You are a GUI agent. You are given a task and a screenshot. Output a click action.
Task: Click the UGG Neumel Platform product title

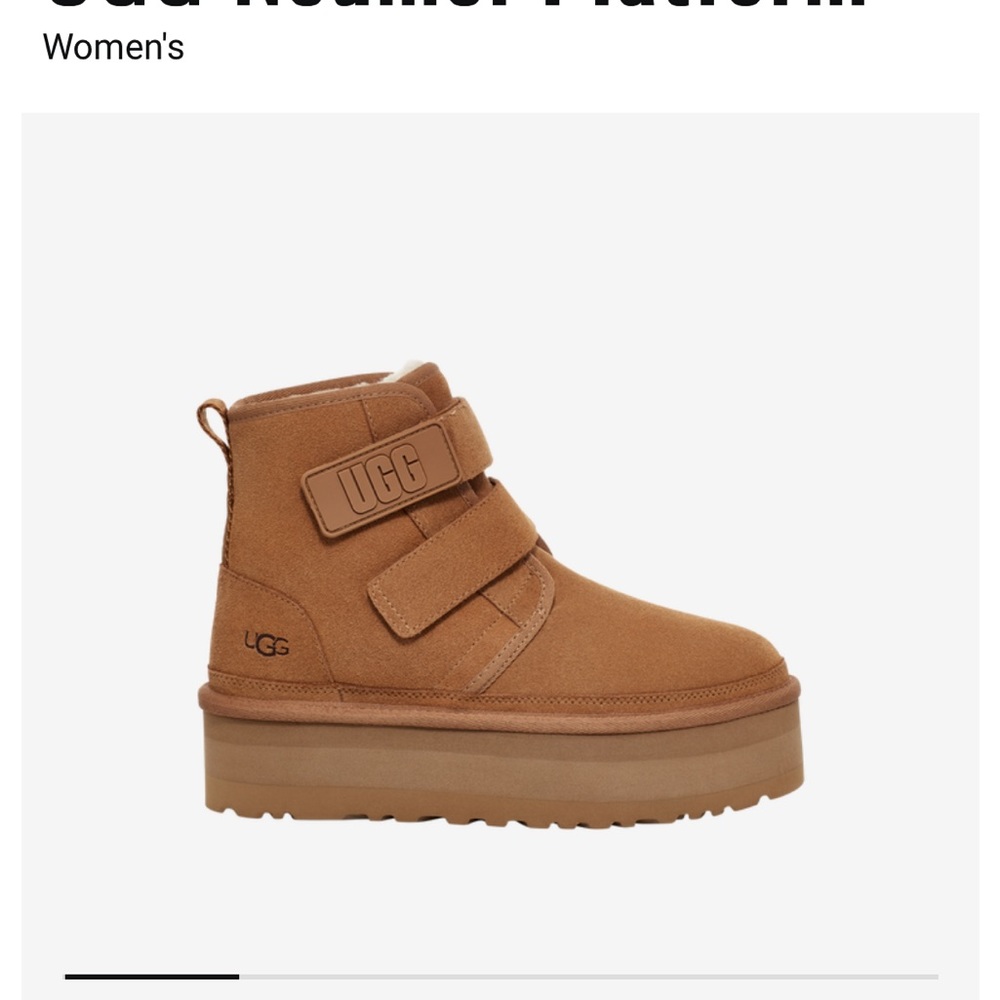(x=457, y=6)
